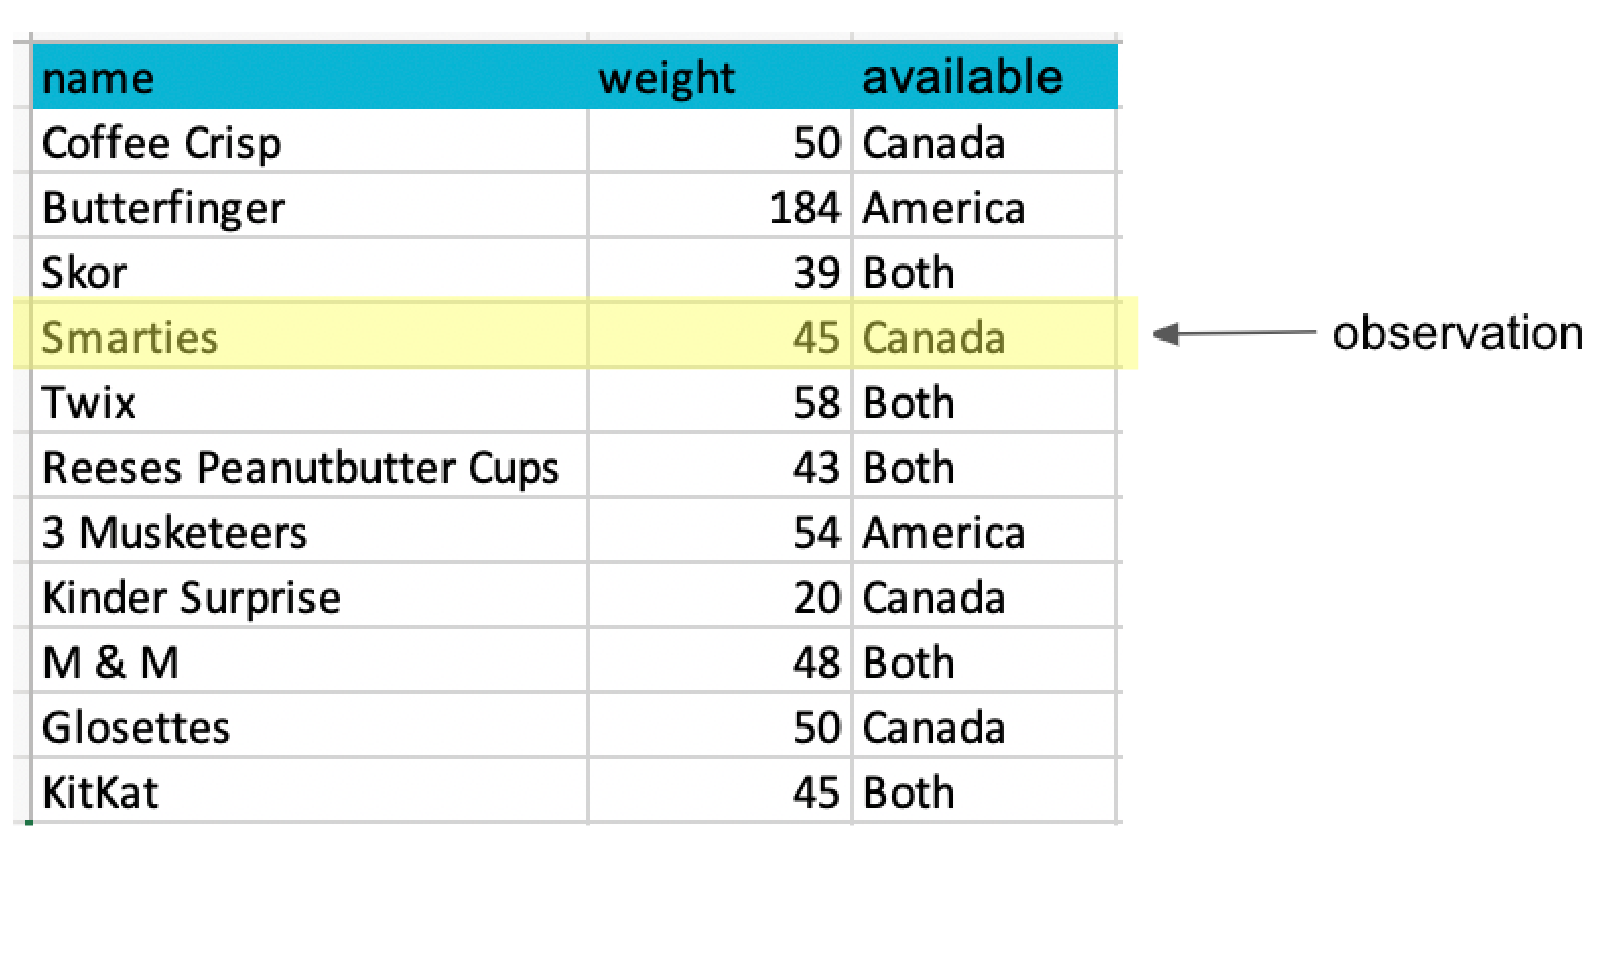Click the Skor cell
The height and width of the screenshot is (980, 1618).
coord(84,273)
